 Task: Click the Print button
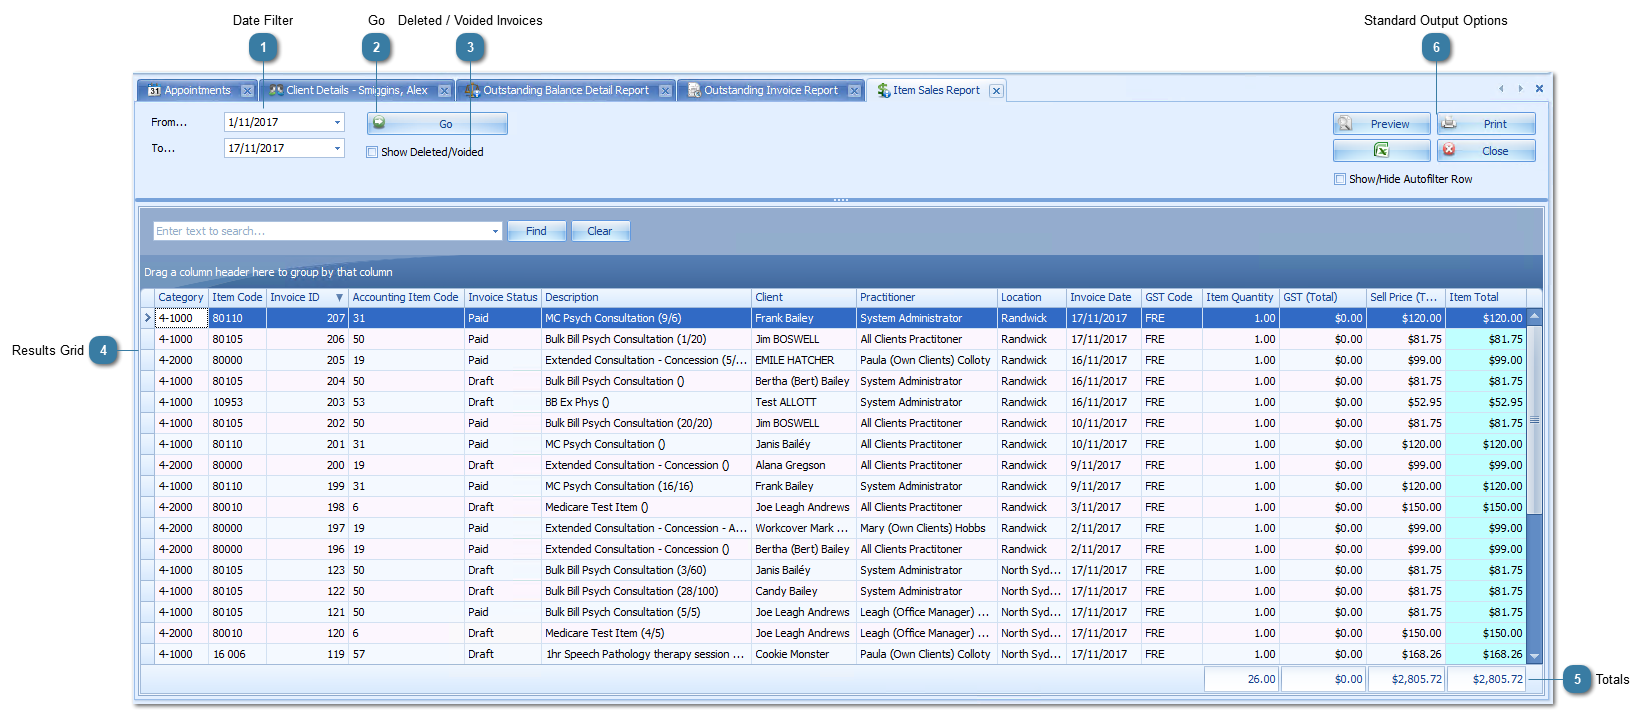point(1486,124)
